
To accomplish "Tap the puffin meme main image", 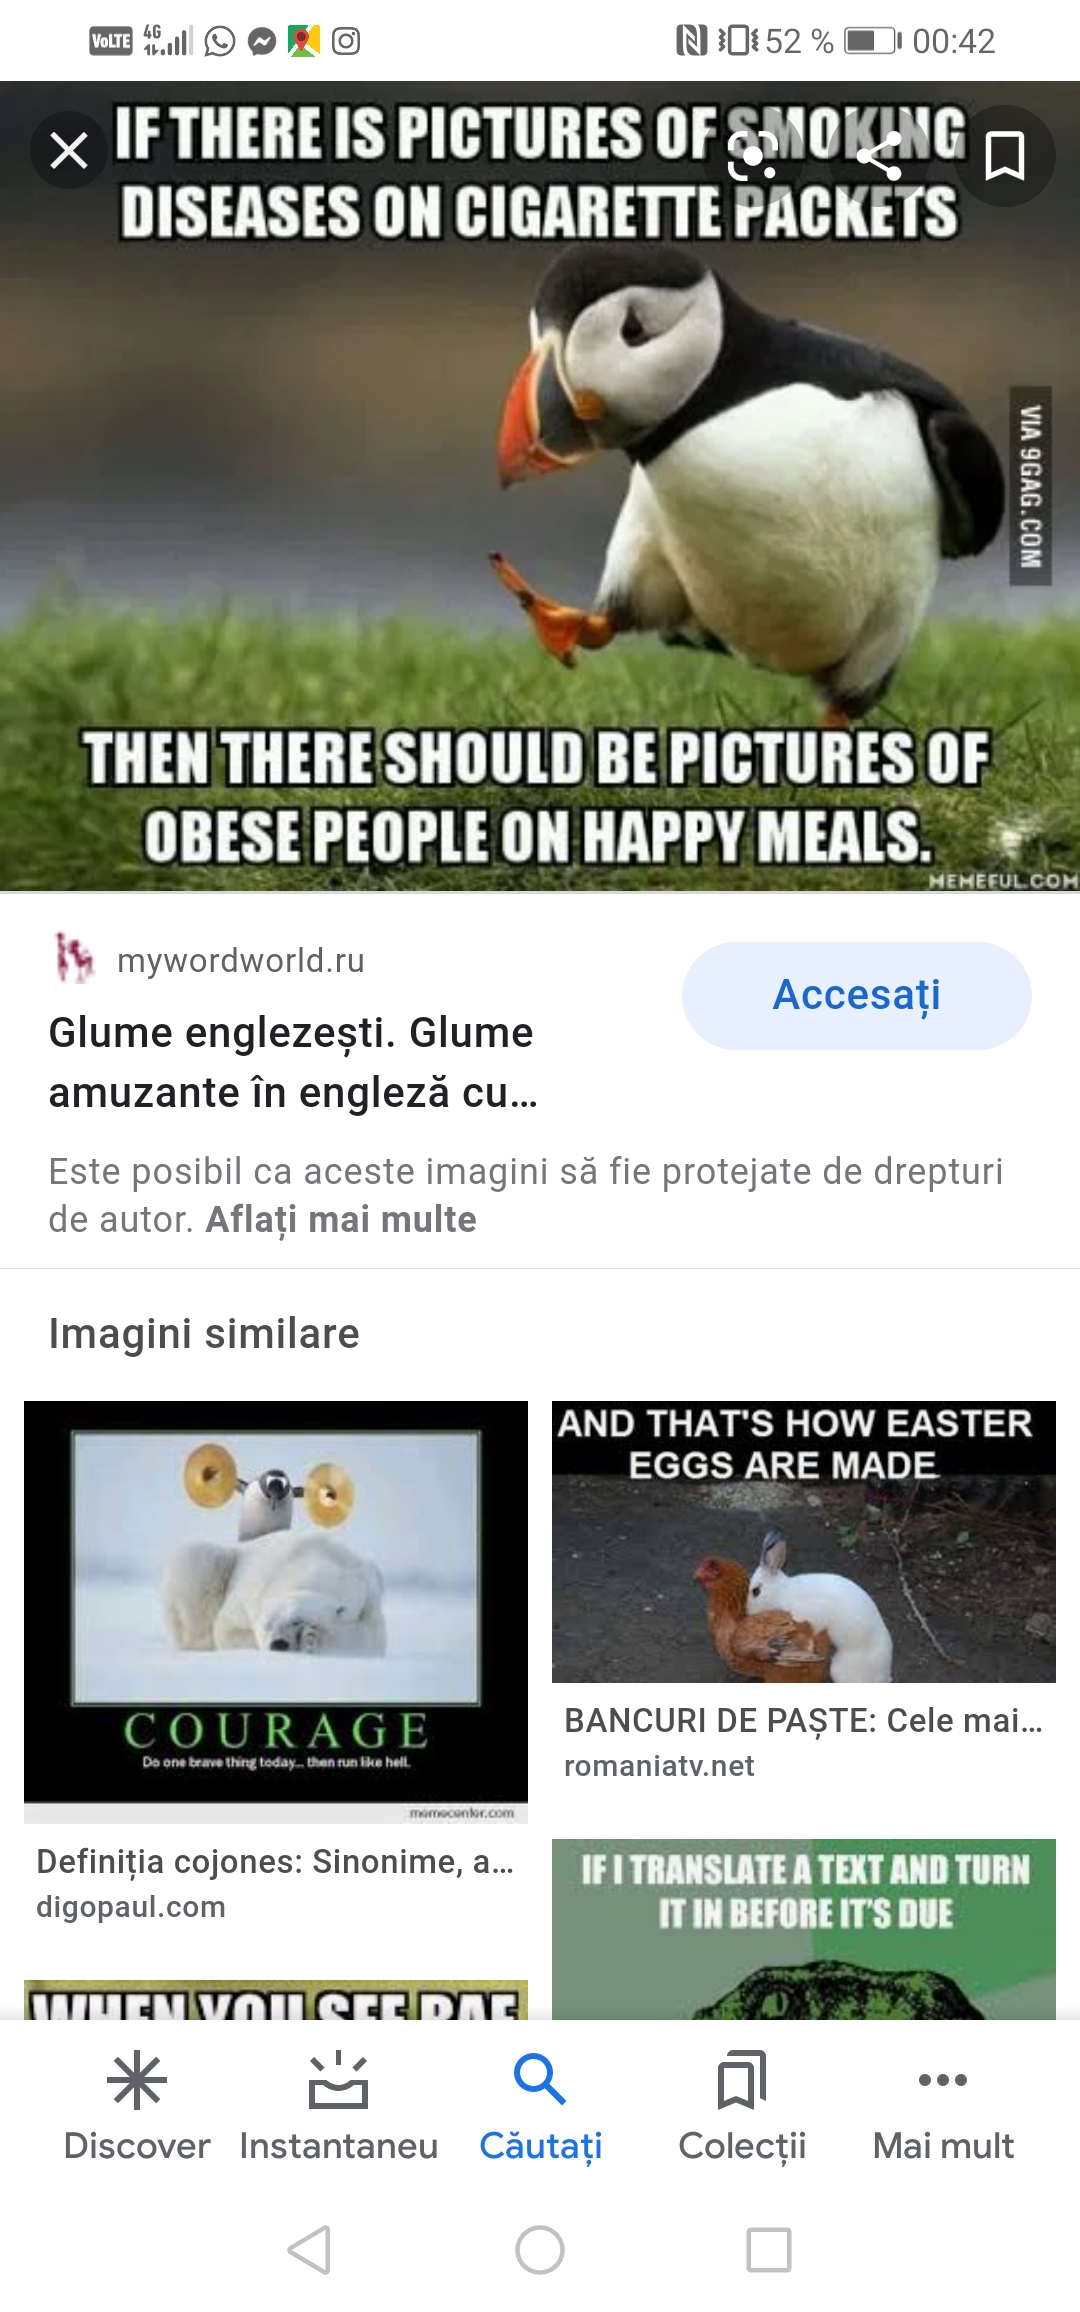I will point(540,486).
